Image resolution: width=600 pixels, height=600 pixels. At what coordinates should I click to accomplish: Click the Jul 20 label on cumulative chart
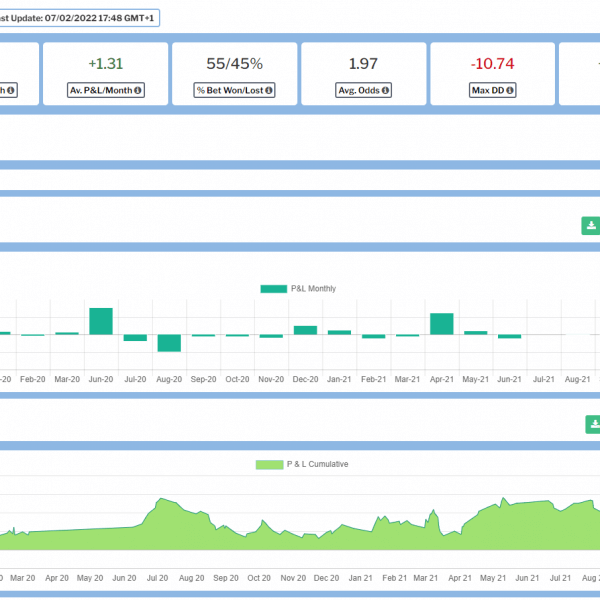coord(157,578)
